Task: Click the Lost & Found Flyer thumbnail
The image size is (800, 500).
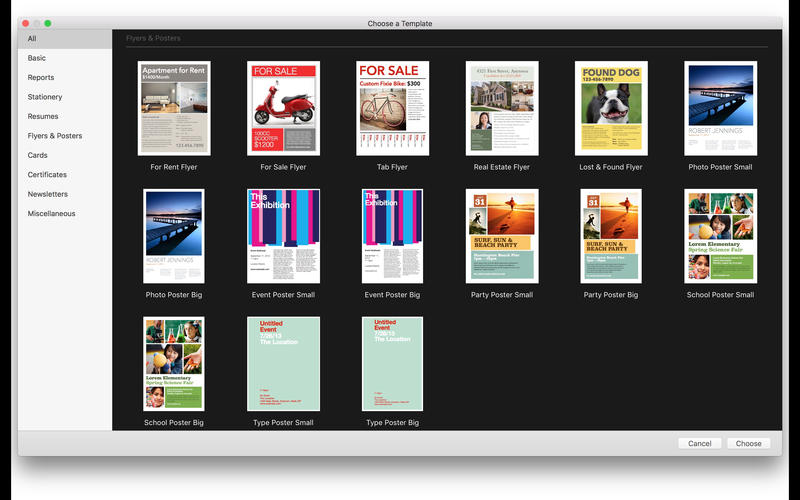Action: pyautogui.click(x=610, y=108)
